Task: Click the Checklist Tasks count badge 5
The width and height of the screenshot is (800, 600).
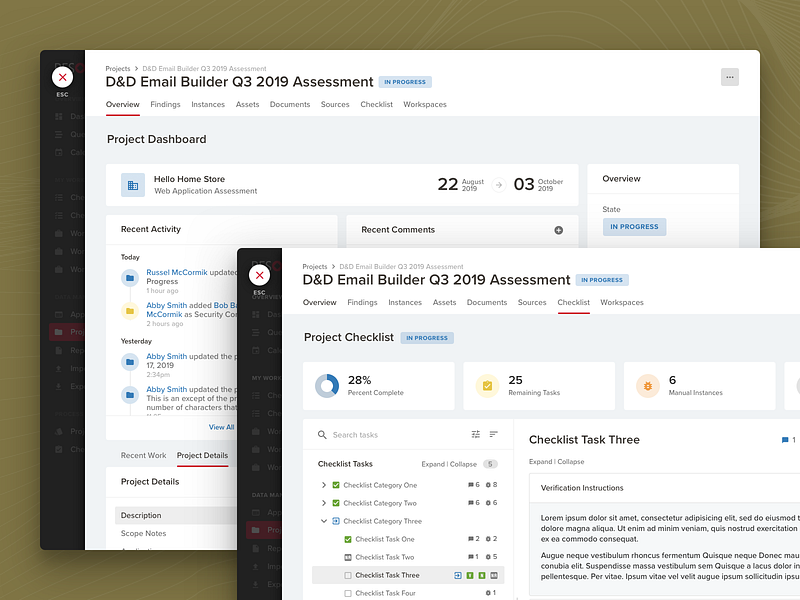Action: (x=490, y=464)
